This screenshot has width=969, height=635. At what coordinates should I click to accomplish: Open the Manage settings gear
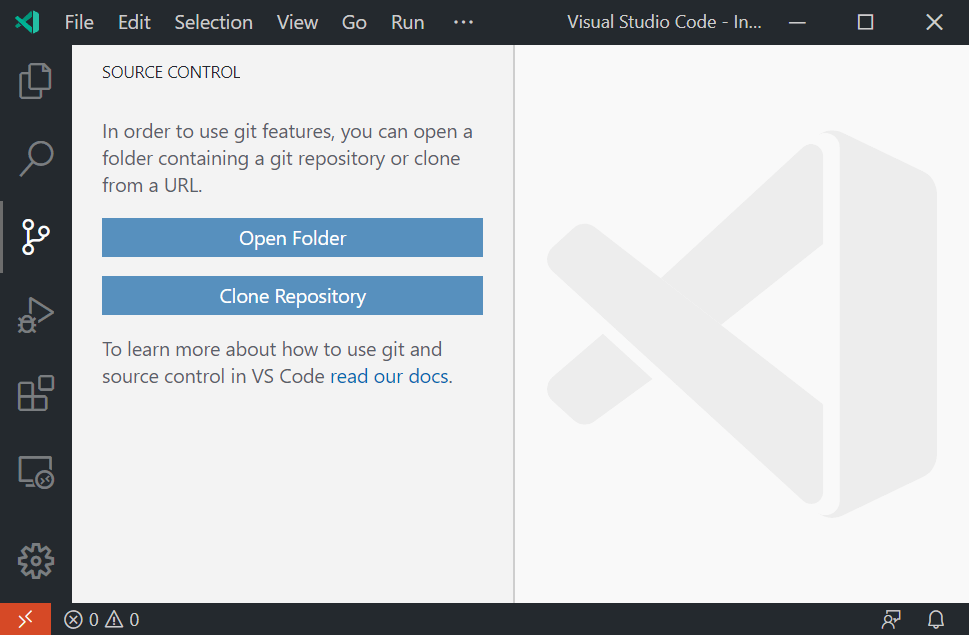[x=36, y=561]
